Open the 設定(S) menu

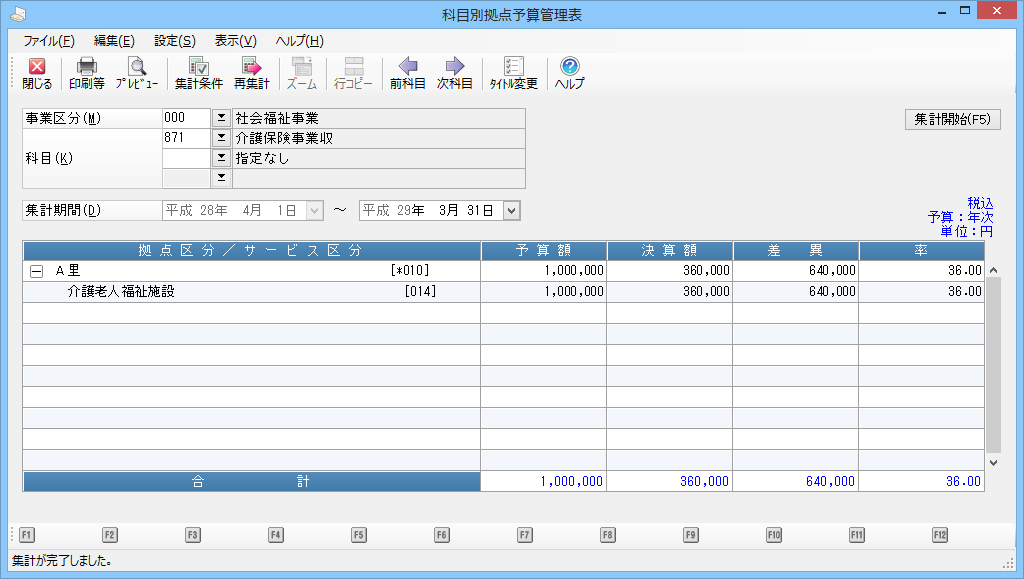tap(175, 41)
